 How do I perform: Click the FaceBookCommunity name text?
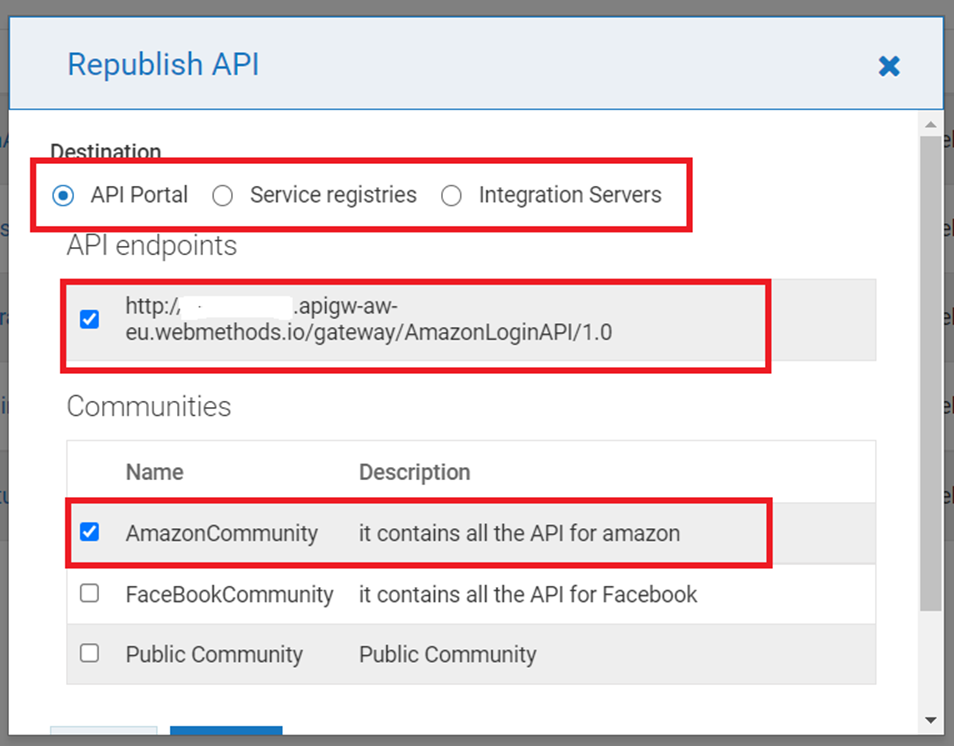(229, 594)
